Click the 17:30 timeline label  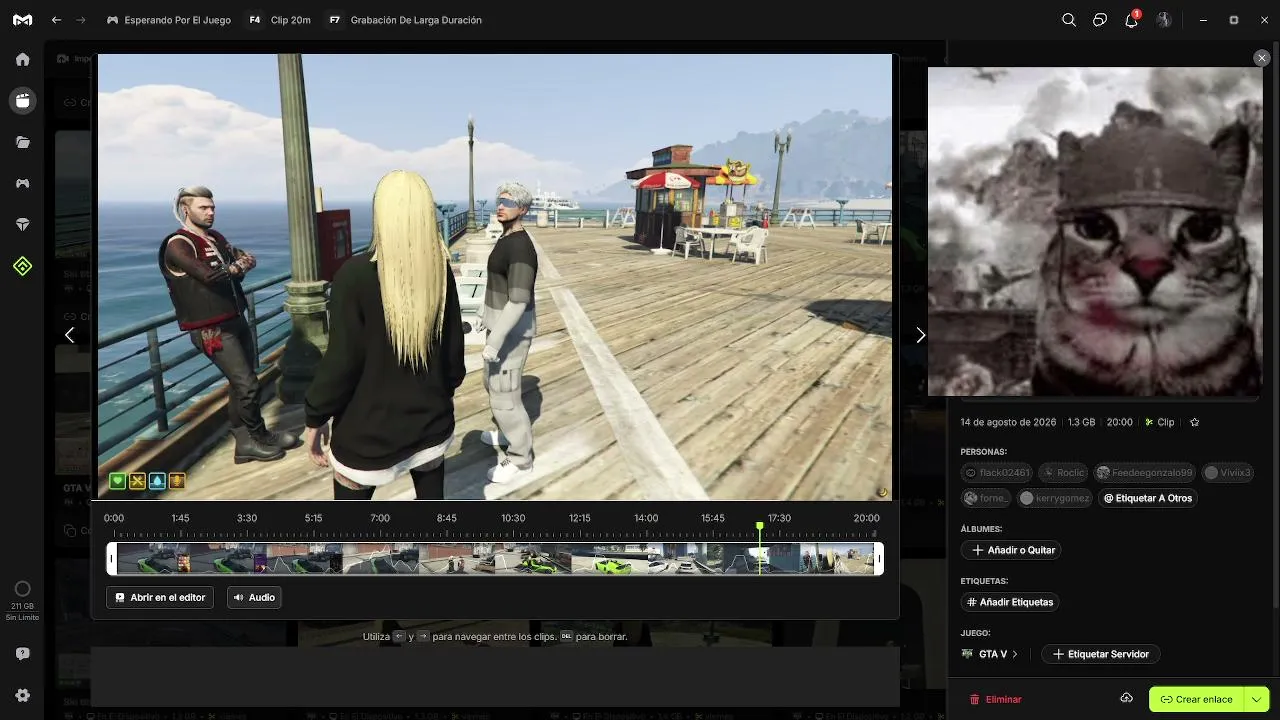[x=779, y=518]
